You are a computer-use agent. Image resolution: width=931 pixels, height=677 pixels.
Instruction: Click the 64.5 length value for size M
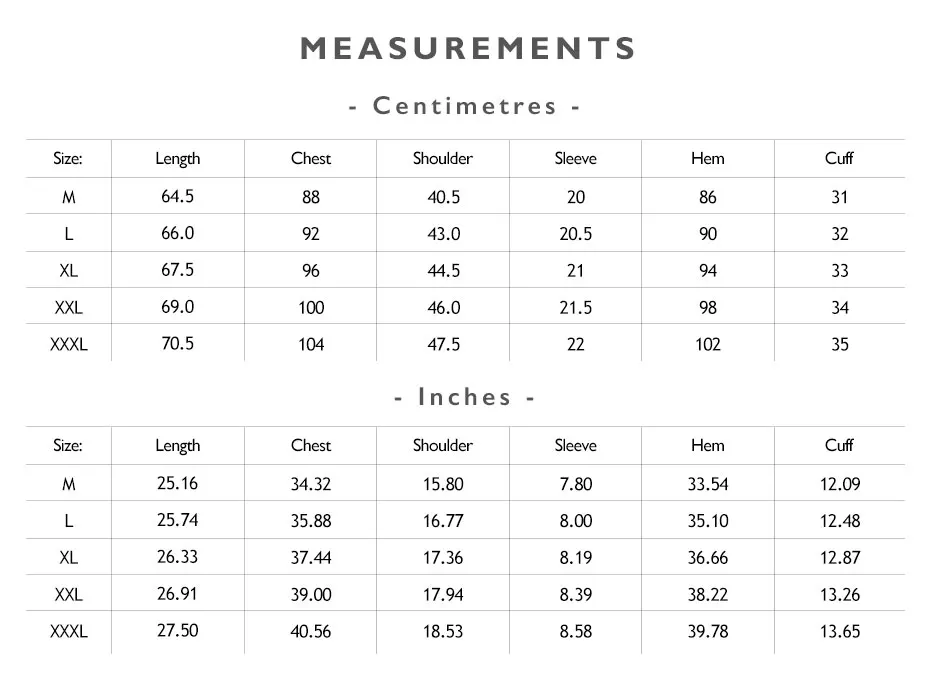pyautogui.click(x=178, y=197)
